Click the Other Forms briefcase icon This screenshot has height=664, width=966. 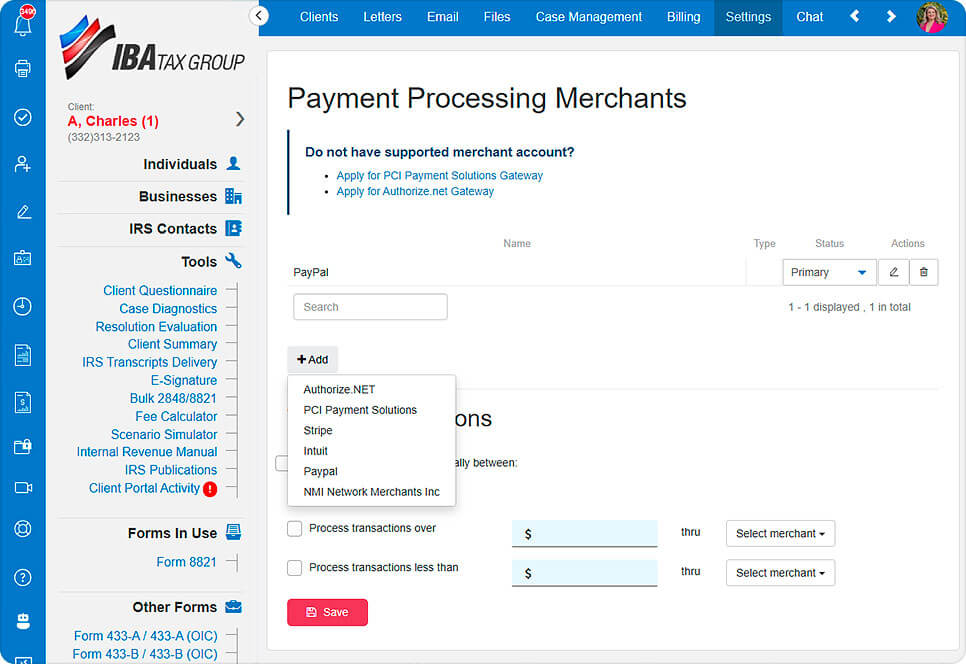coord(233,607)
